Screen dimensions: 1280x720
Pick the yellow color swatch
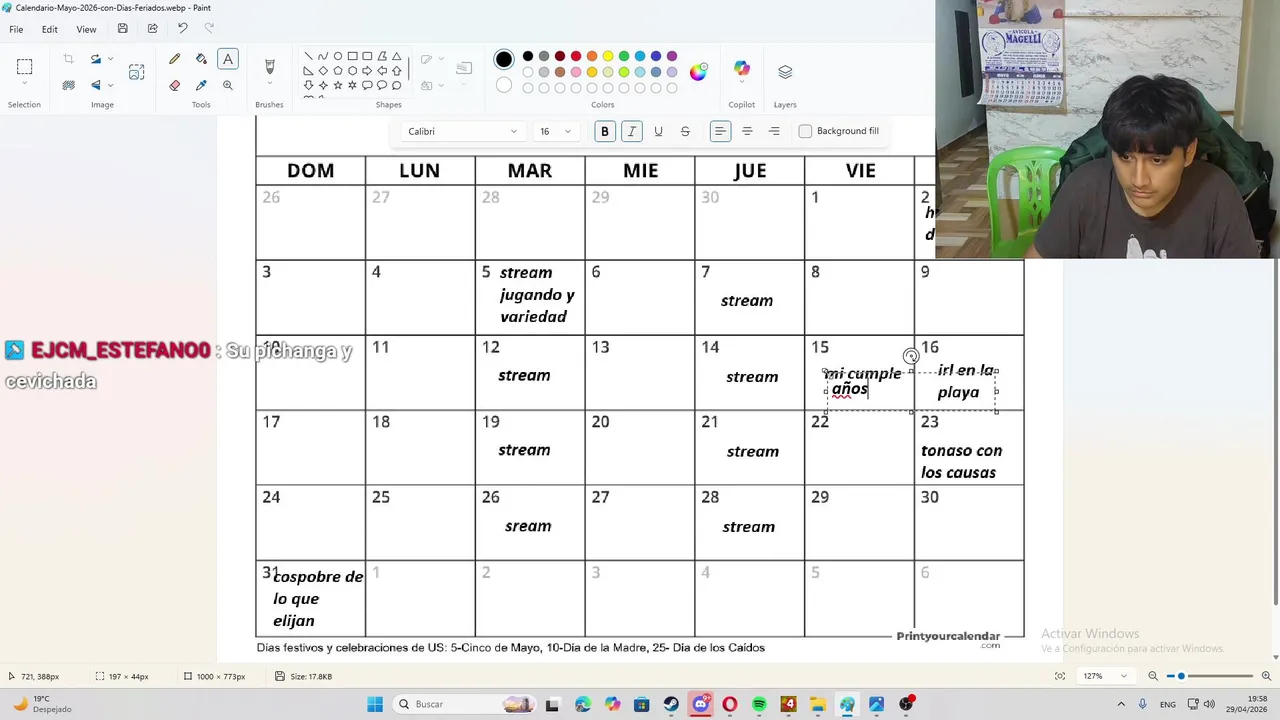click(608, 56)
